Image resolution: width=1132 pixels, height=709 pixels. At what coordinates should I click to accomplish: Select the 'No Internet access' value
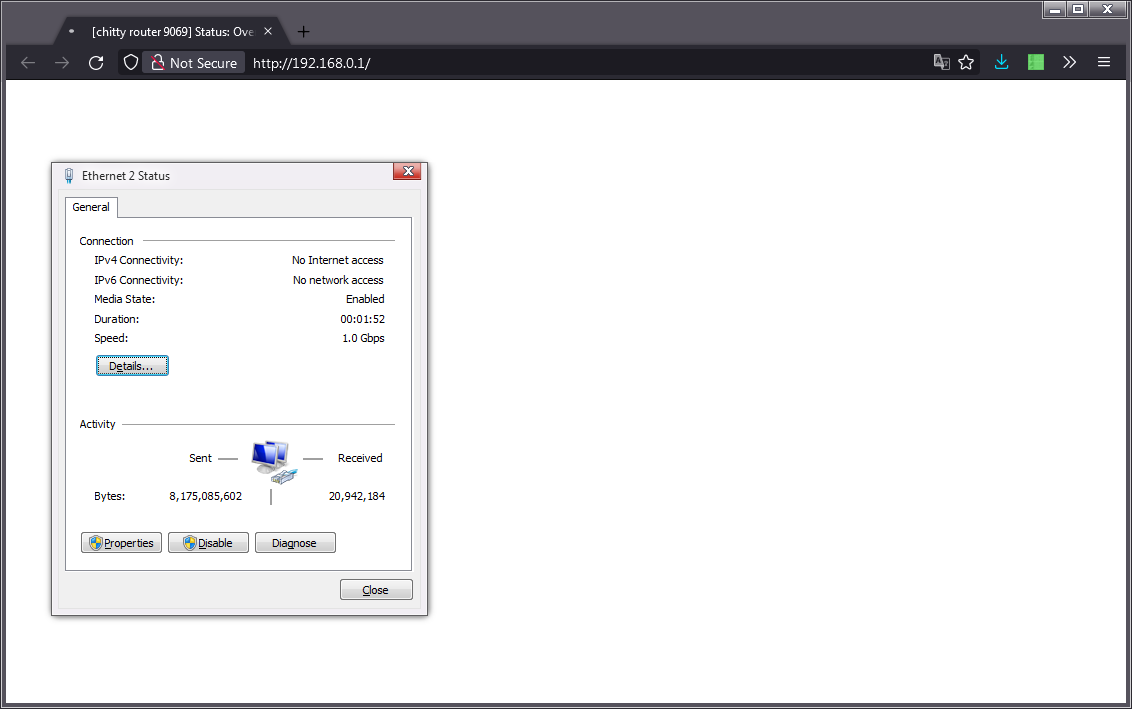337,260
